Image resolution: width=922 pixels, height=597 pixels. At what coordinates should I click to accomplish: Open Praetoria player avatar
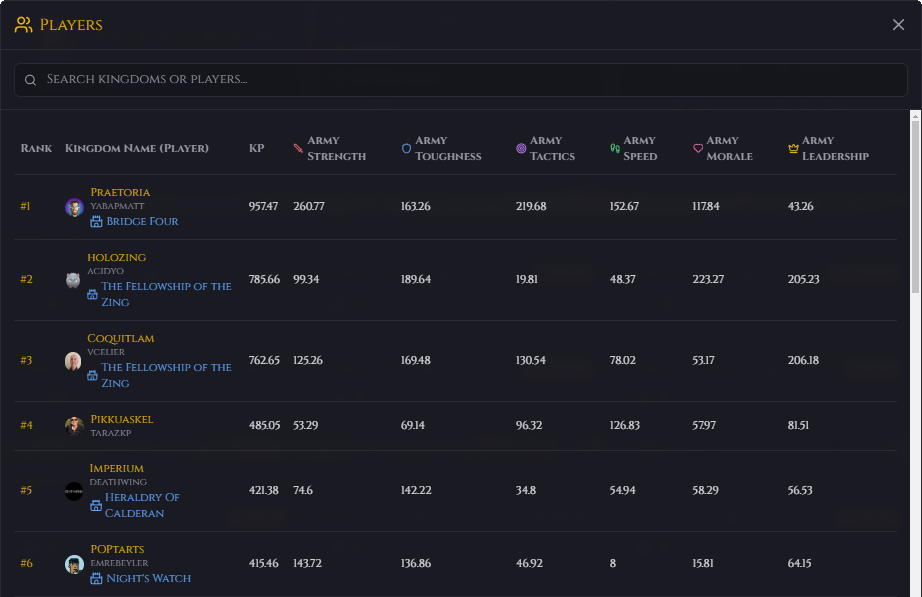[x=74, y=207]
